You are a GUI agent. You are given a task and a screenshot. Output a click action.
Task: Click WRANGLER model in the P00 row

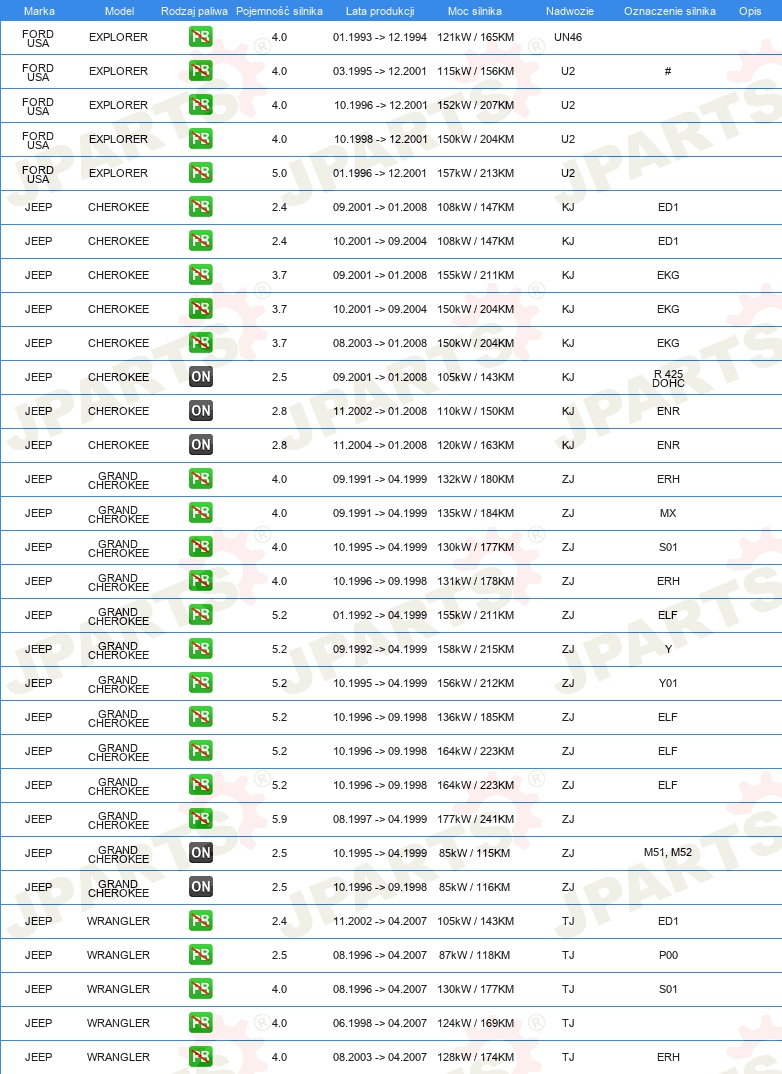click(x=118, y=955)
